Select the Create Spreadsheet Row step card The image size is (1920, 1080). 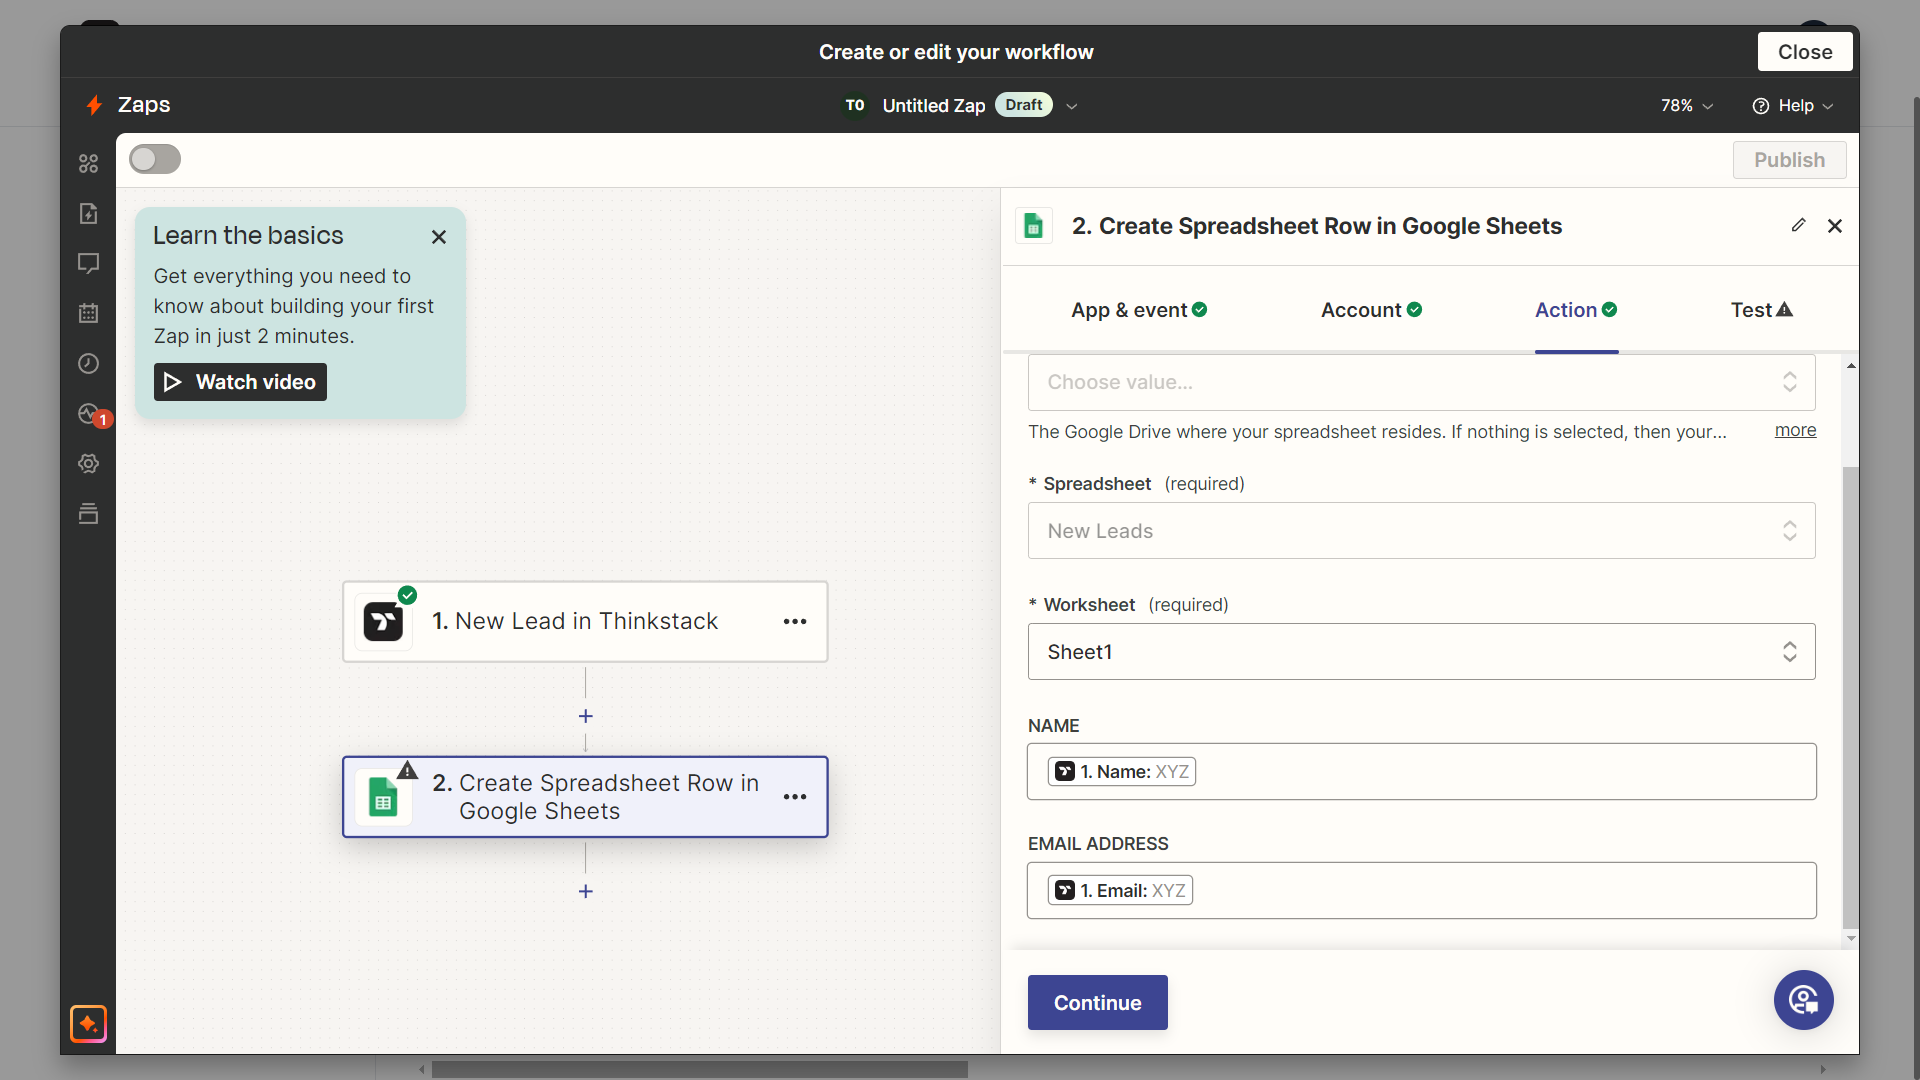click(585, 797)
